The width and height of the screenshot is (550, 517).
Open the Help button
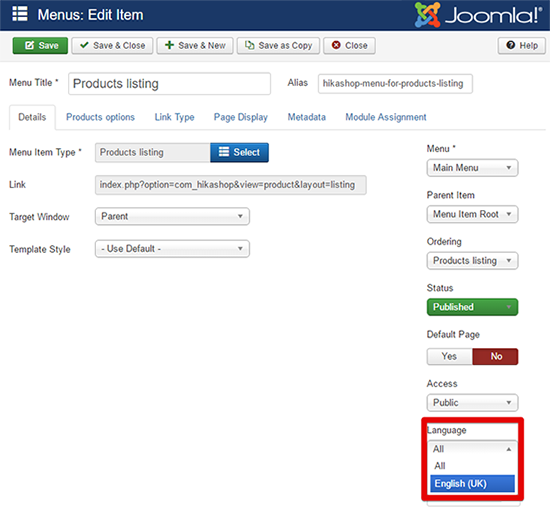tap(522, 46)
